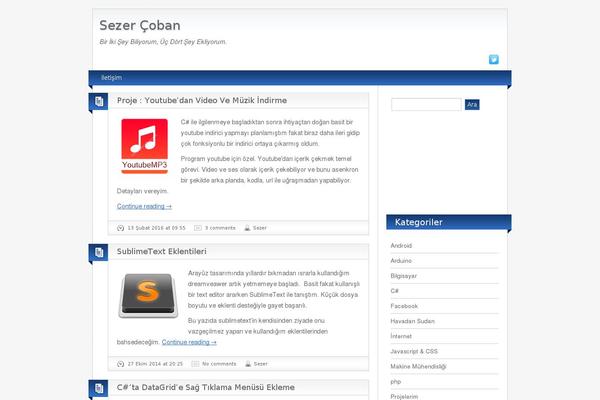Open the Havadan Sudan category
This screenshot has height=400, width=600.
coord(412,321)
